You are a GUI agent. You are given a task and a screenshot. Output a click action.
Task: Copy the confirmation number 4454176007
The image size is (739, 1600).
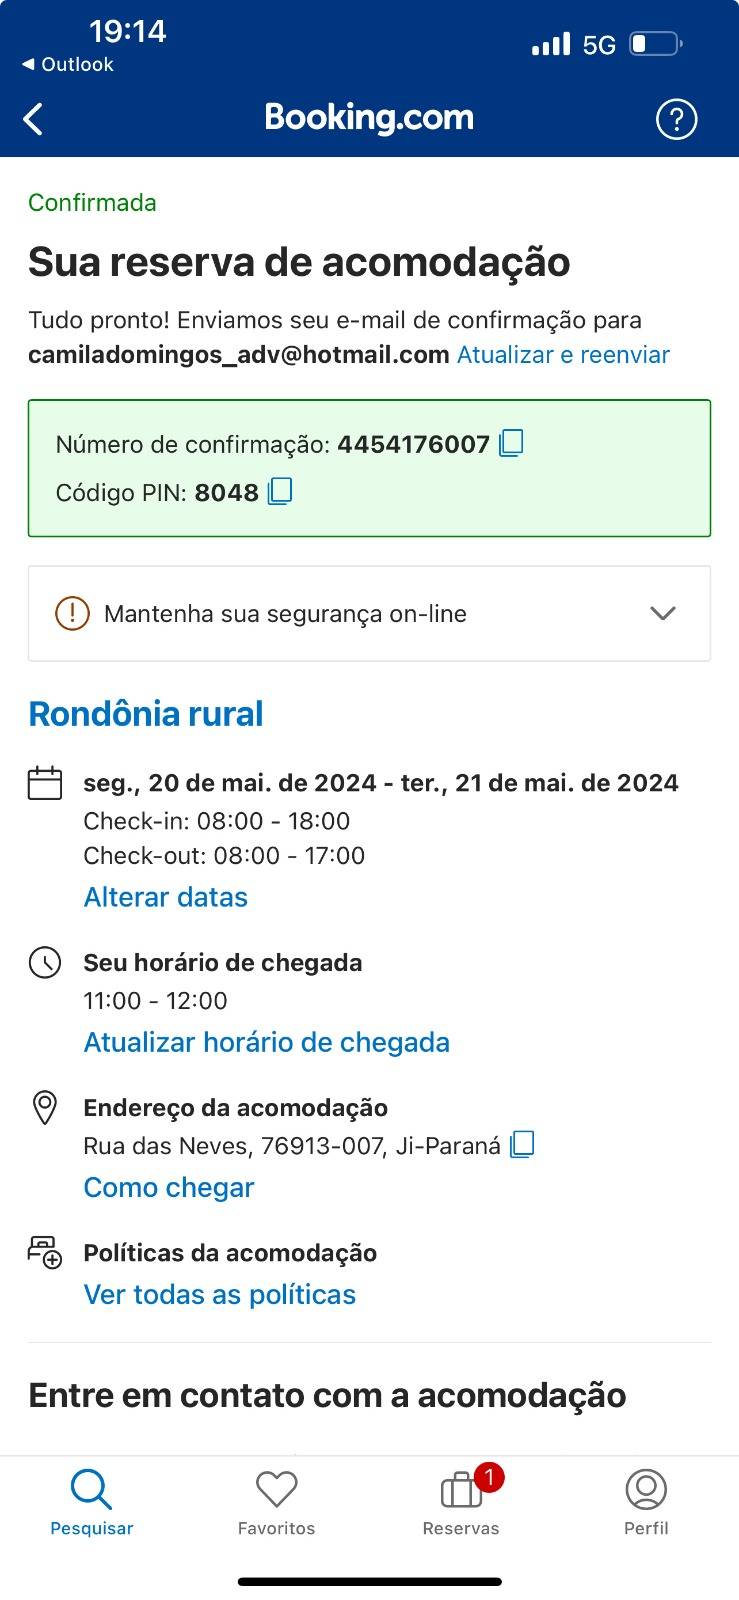pos(511,443)
